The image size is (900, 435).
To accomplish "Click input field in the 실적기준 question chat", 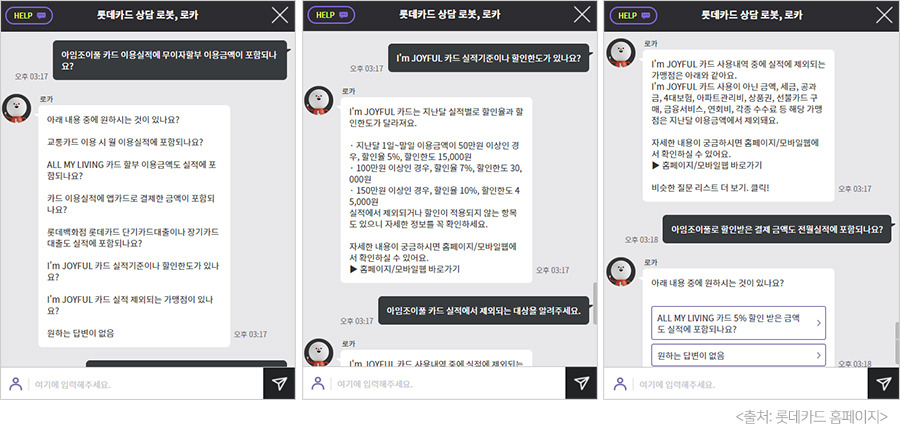I will click(449, 384).
